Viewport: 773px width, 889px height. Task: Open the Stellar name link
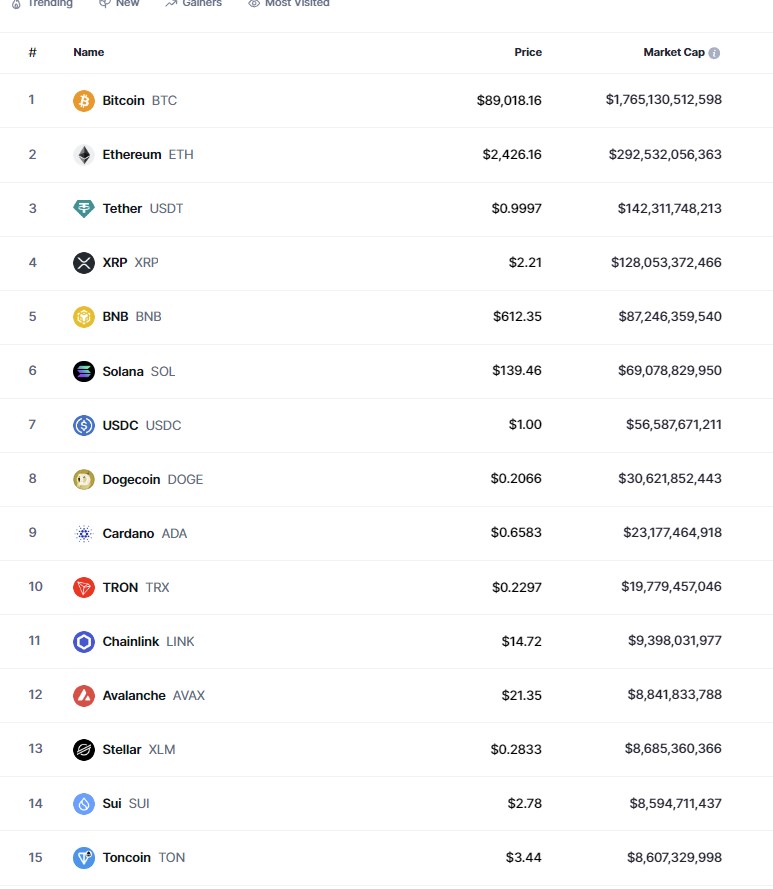(122, 749)
